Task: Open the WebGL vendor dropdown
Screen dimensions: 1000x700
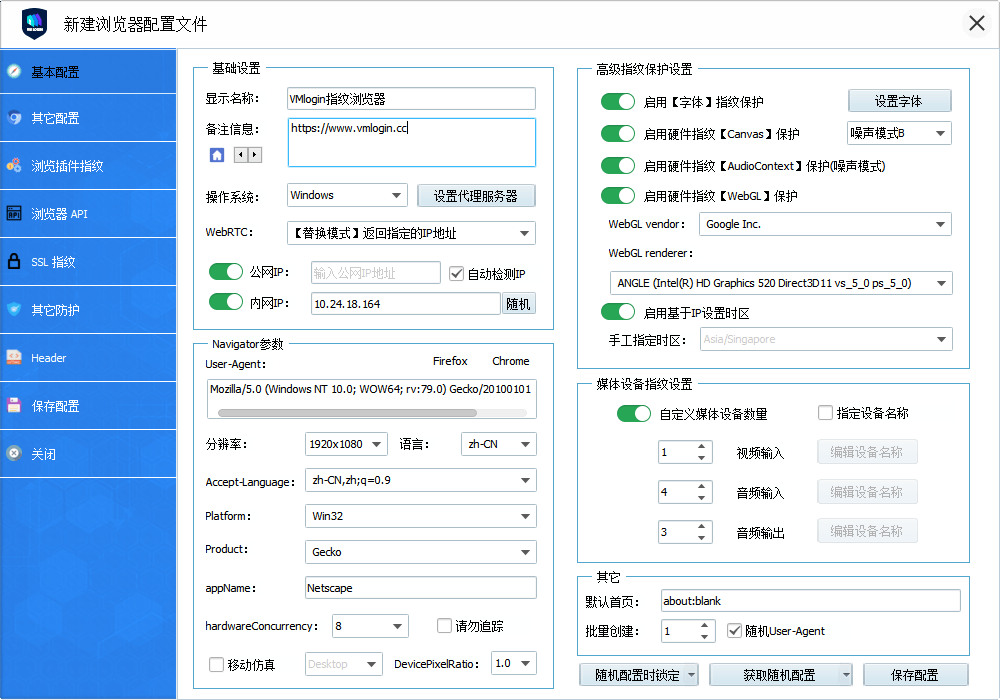Action: [825, 224]
